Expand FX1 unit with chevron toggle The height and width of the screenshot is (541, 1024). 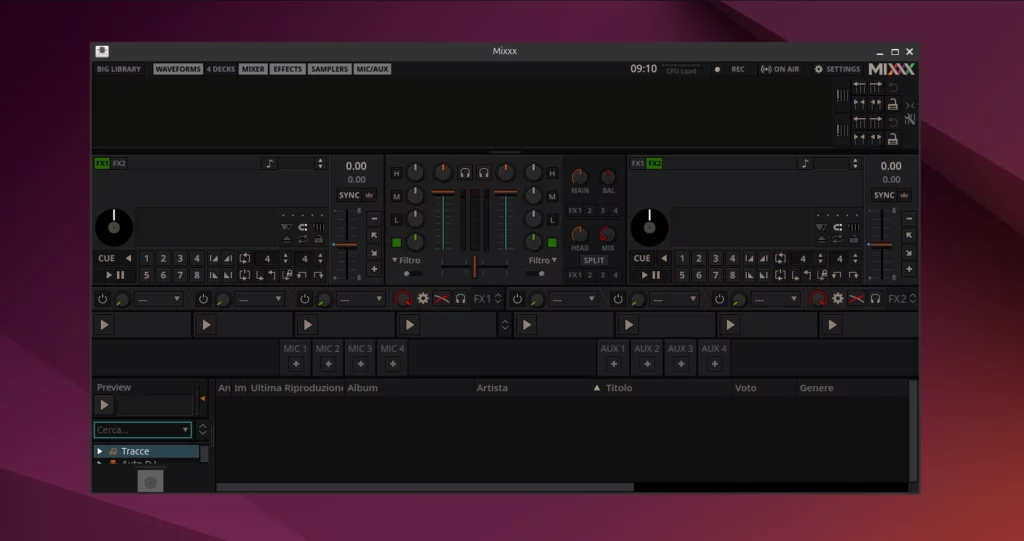click(498, 299)
